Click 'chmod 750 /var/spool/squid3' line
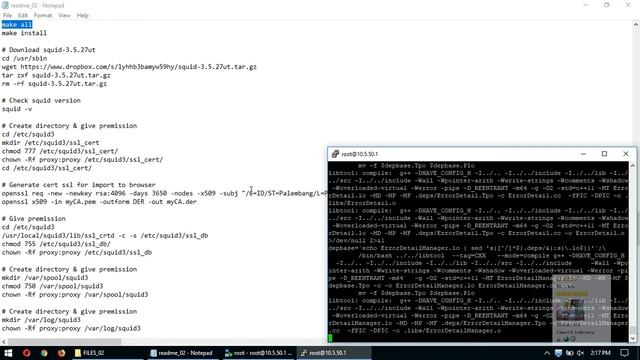Screen dimensions: 640x360 point(52,286)
